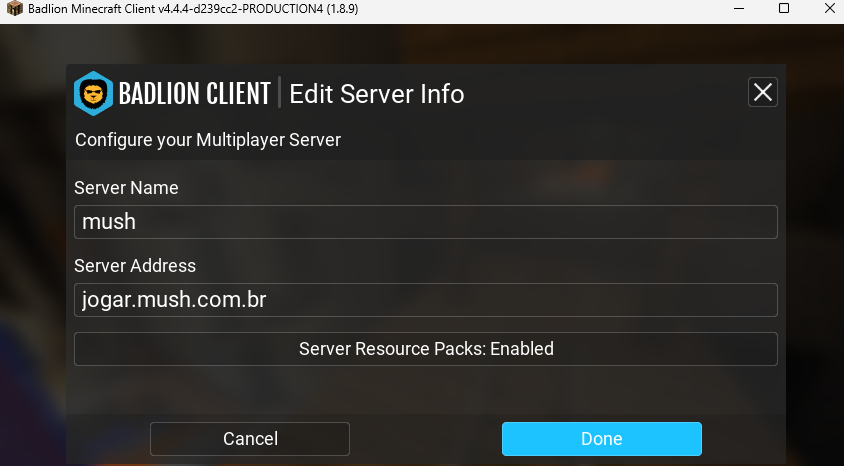This screenshot has height=466, width=844.
Task: Click the Badlion lion logo icon
Action: click(93, 94)
